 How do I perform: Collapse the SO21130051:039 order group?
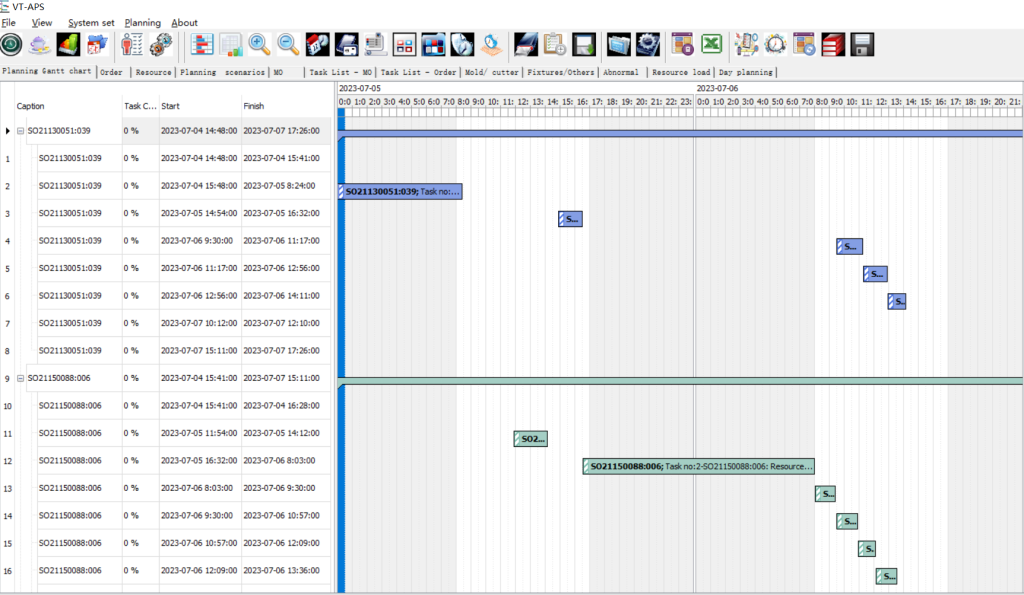(21, 130)
